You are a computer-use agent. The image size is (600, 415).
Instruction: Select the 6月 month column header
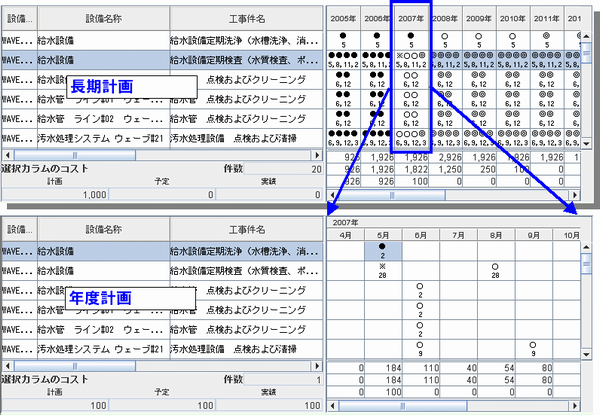click(421, 235)
